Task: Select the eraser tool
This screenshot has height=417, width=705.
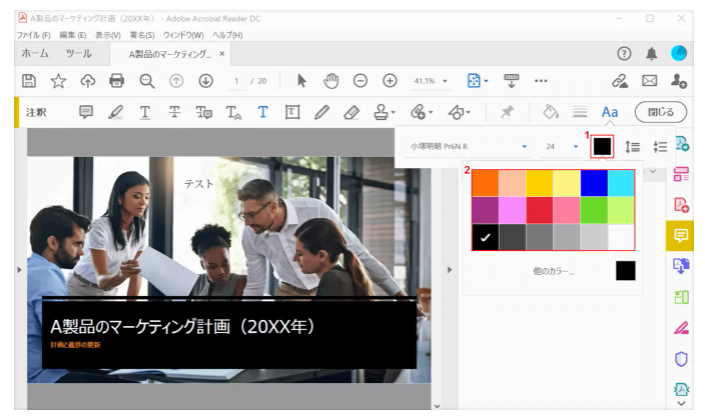Action: pyautogui.click(x=351, y=112)
